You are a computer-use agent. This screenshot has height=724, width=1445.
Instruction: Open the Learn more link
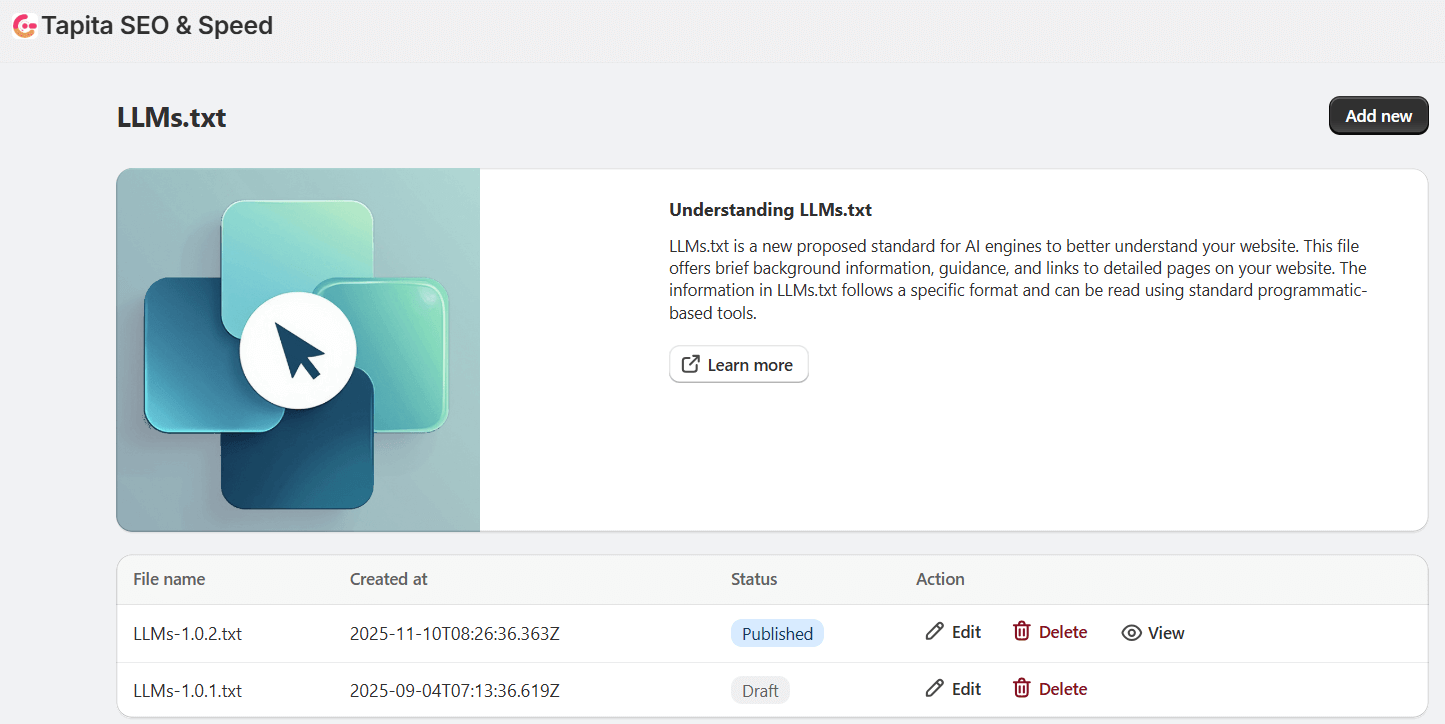point(738,365)
